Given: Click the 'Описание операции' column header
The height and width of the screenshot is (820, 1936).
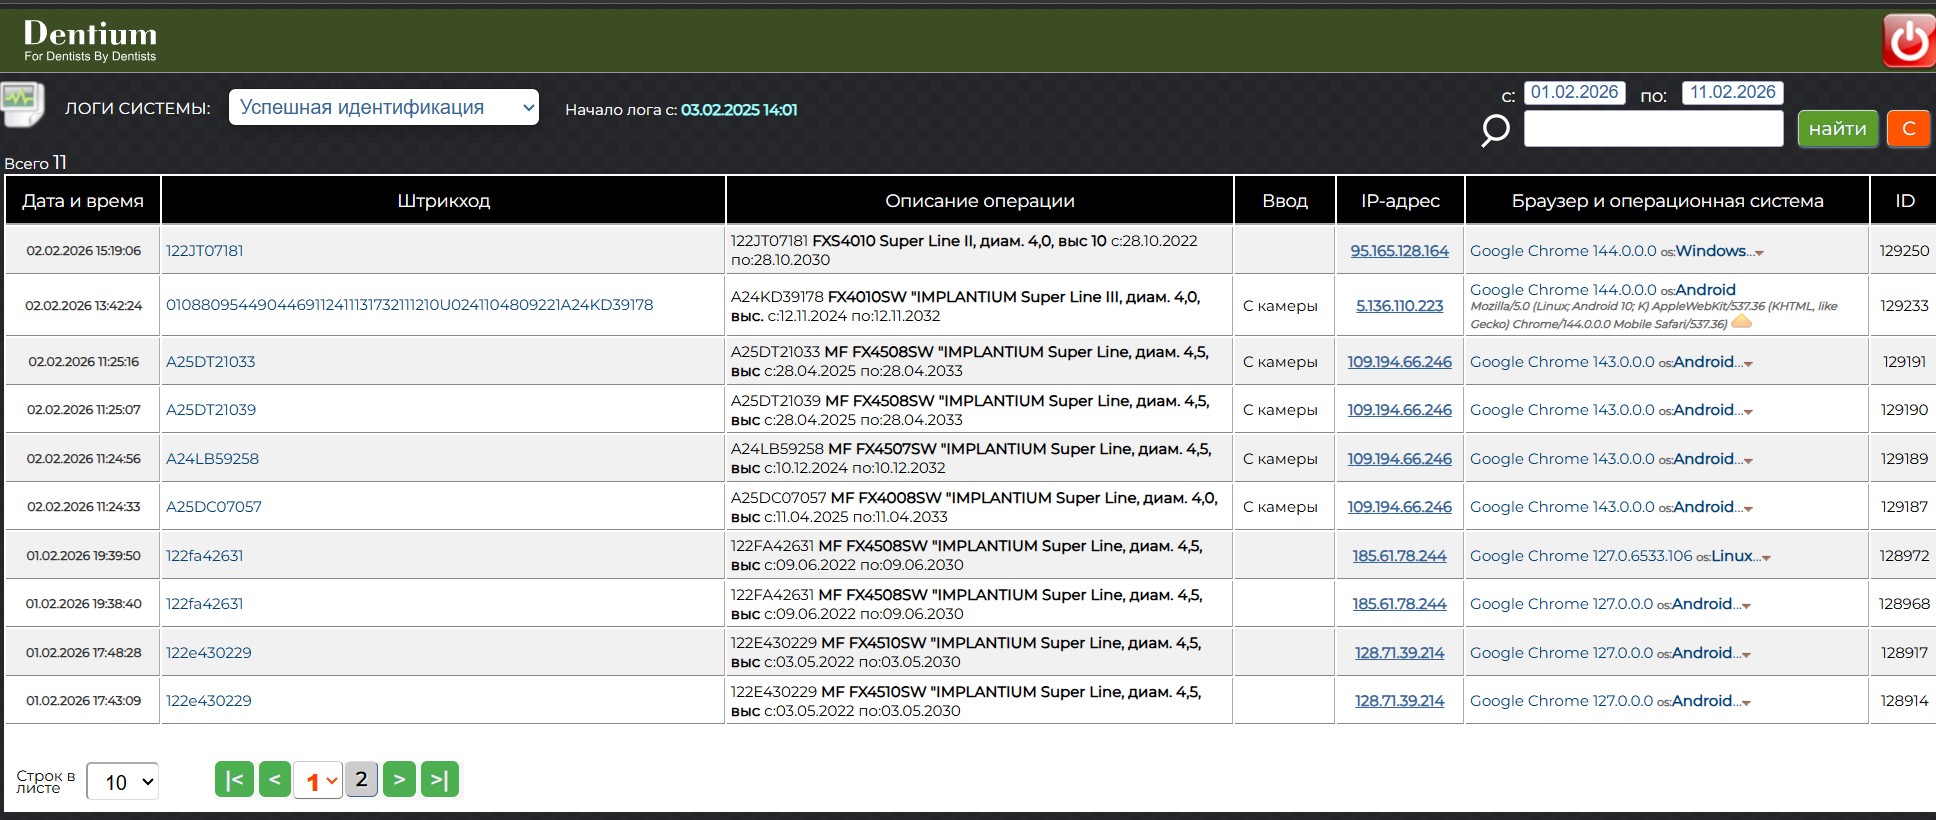Looking at the screenshot, I should [980, 200].
